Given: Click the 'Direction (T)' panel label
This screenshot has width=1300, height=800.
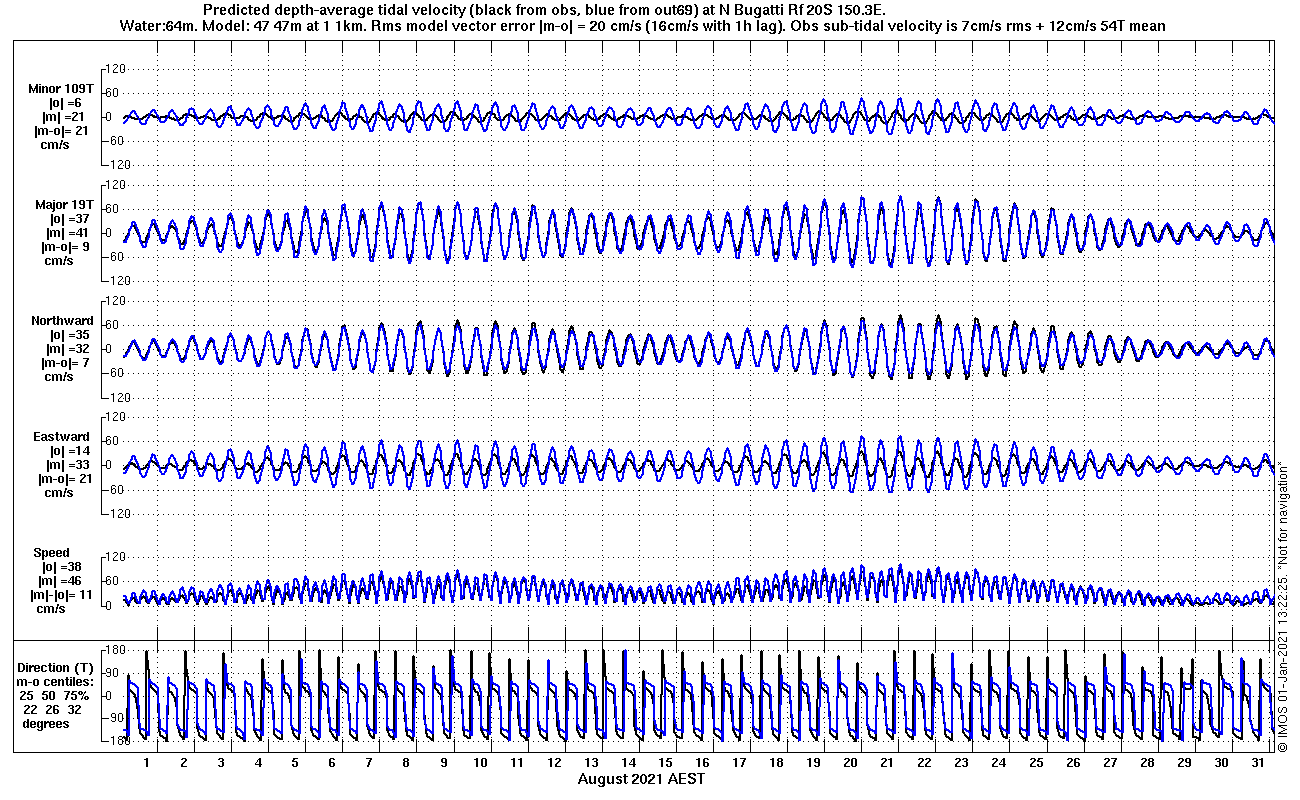Looking at the screenshot, I should click(58, 667).
